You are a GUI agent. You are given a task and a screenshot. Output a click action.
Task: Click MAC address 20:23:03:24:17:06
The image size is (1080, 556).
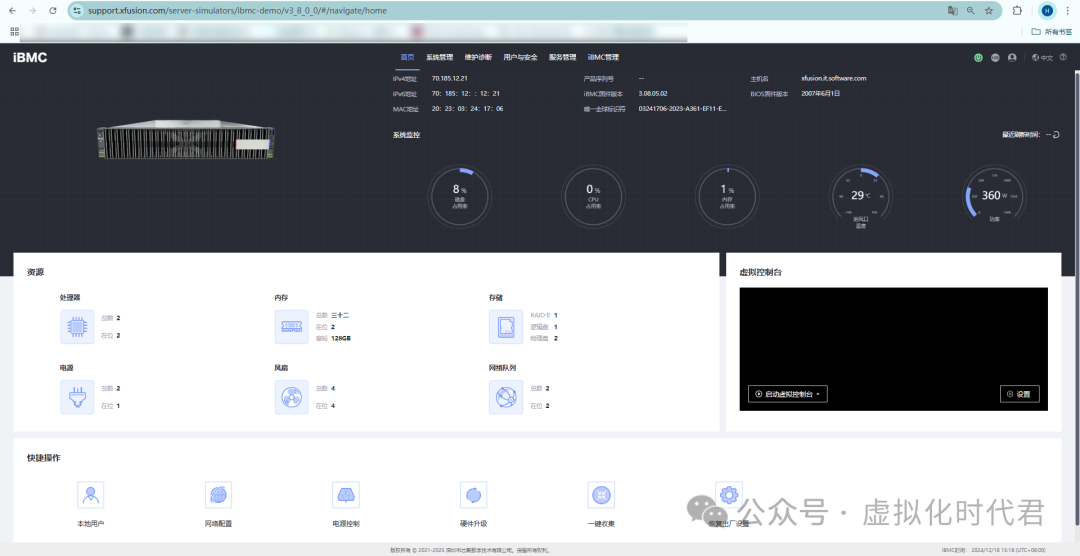click(x=467, y=109)
